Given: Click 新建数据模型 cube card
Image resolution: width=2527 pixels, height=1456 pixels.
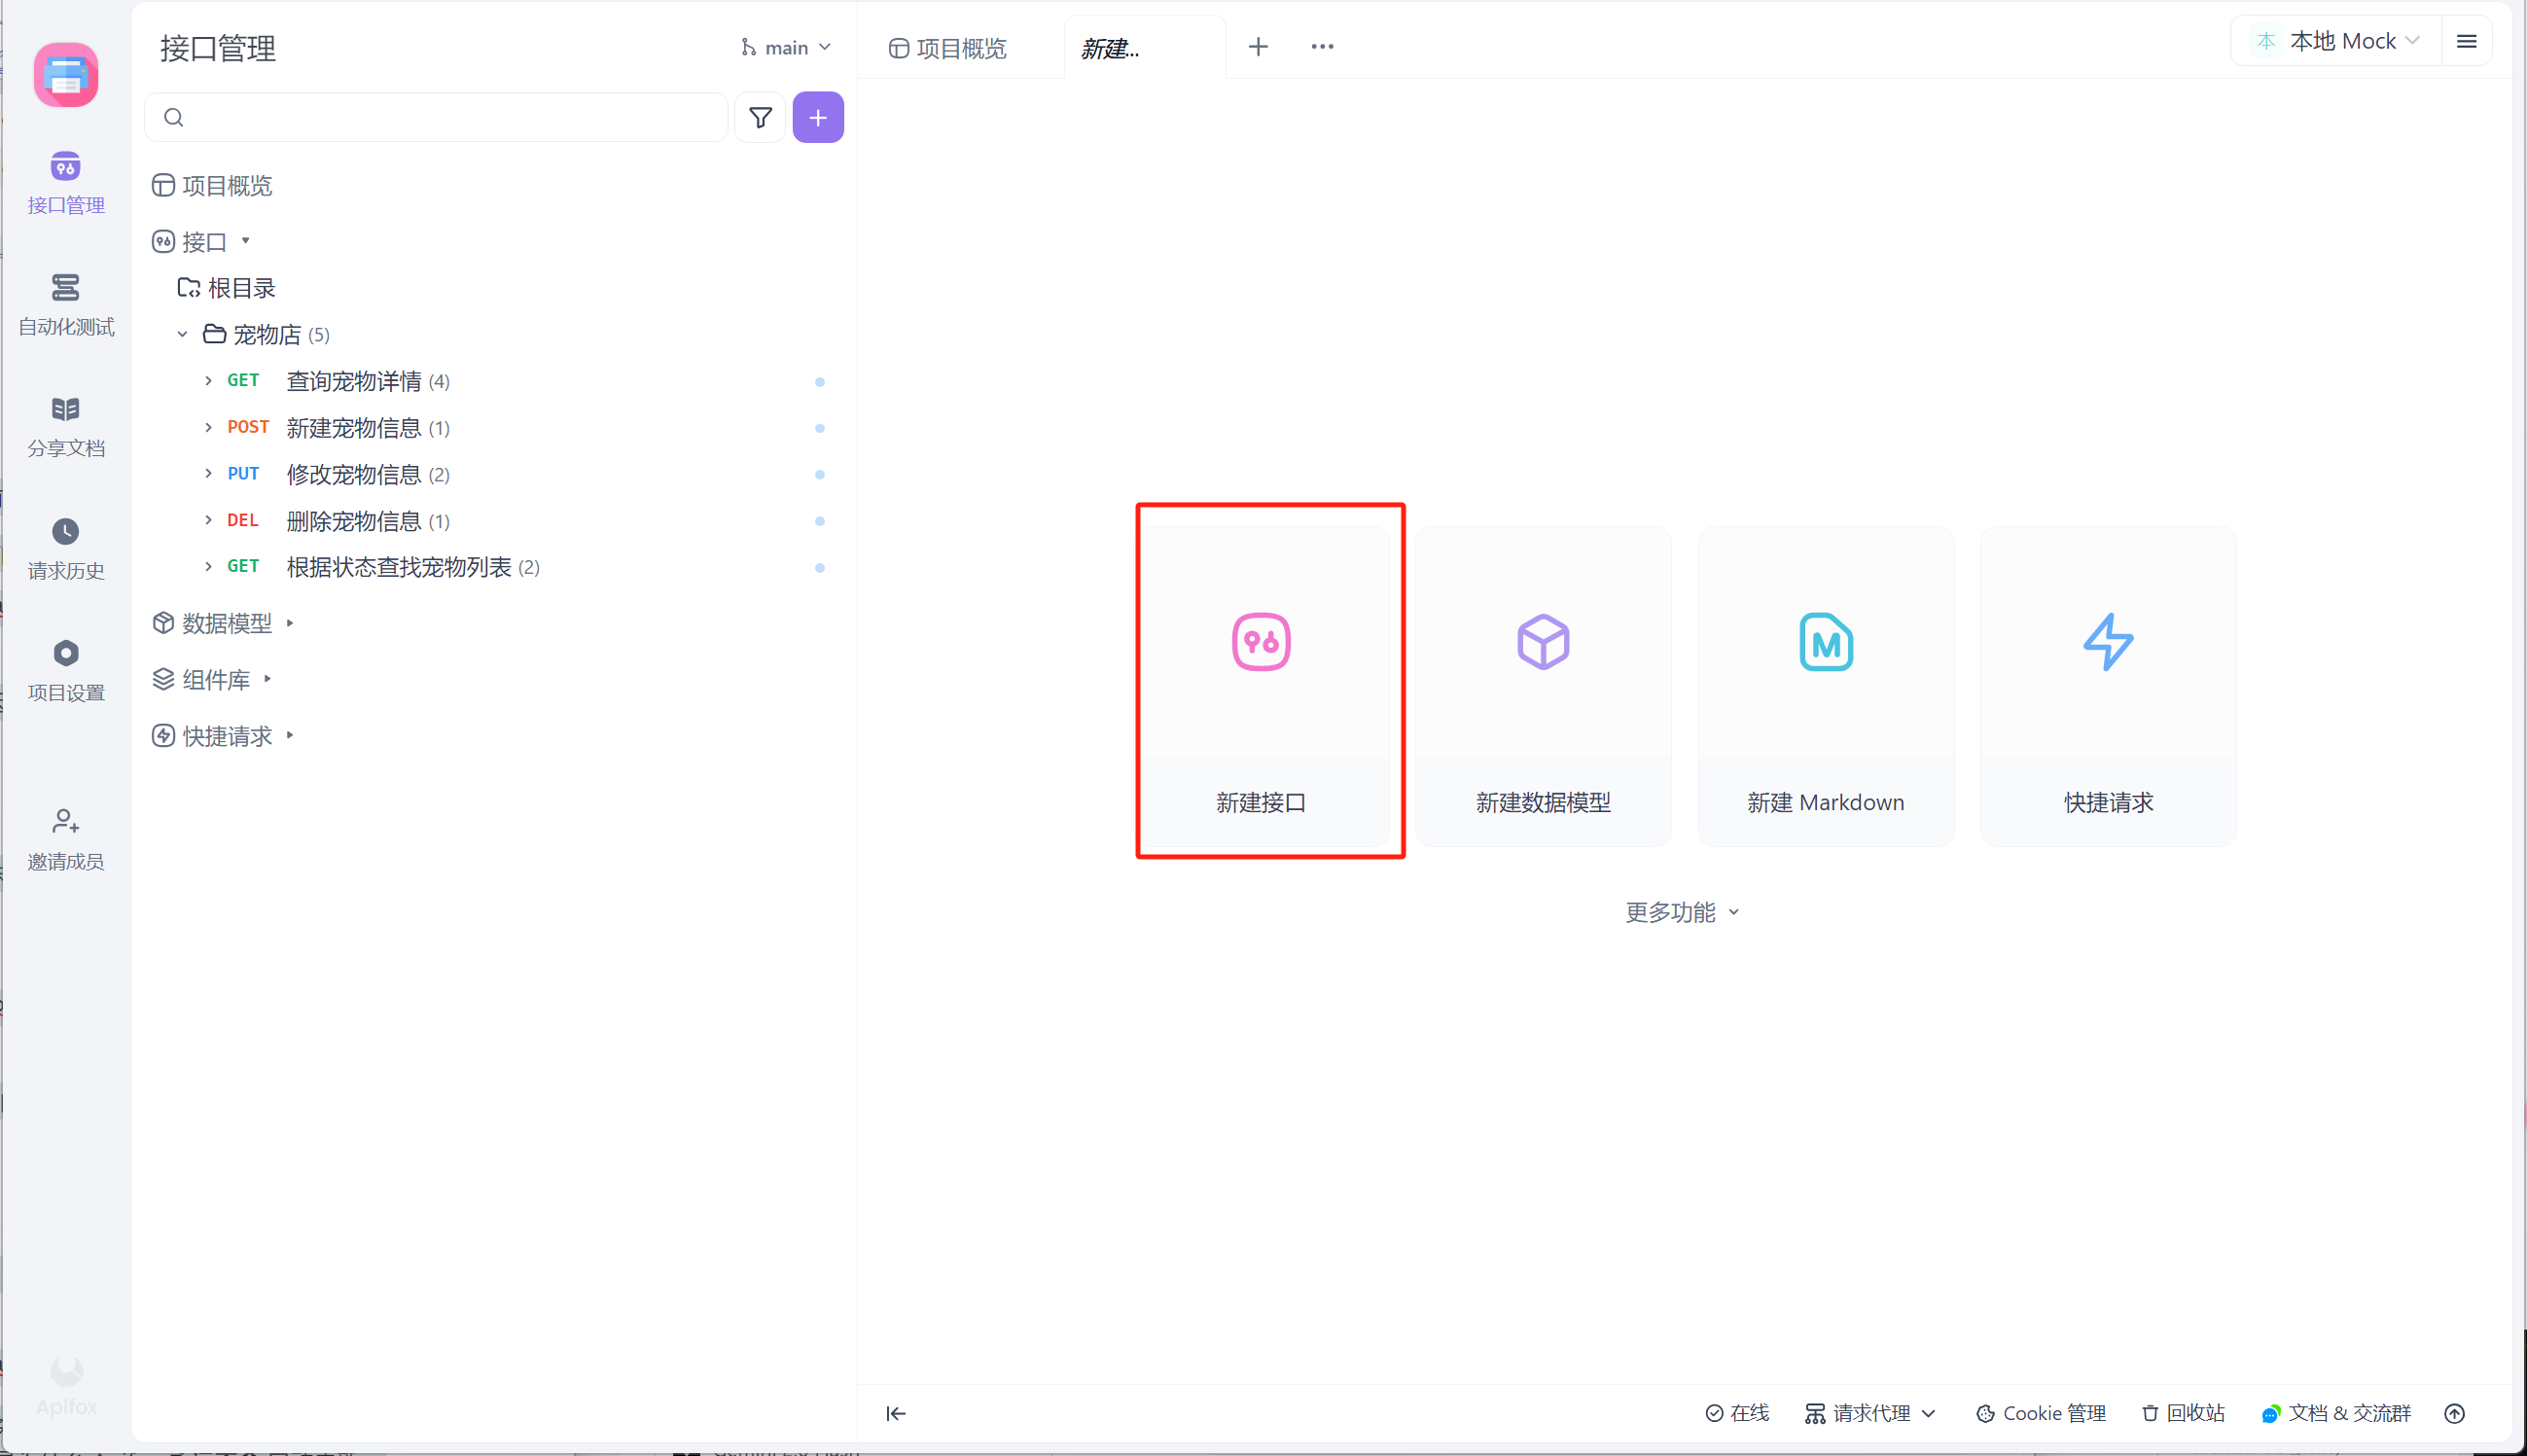Looking at the screenshot, I should tap(1542, 686).
